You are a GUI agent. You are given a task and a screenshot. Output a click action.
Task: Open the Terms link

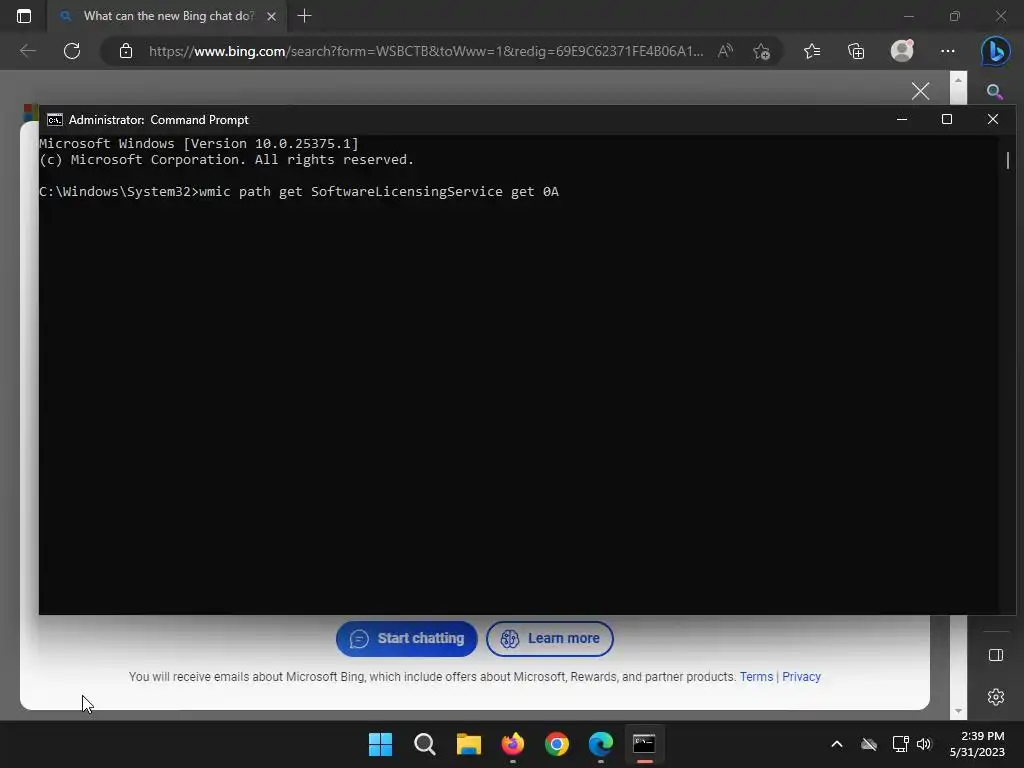click(x=756, y=677)
